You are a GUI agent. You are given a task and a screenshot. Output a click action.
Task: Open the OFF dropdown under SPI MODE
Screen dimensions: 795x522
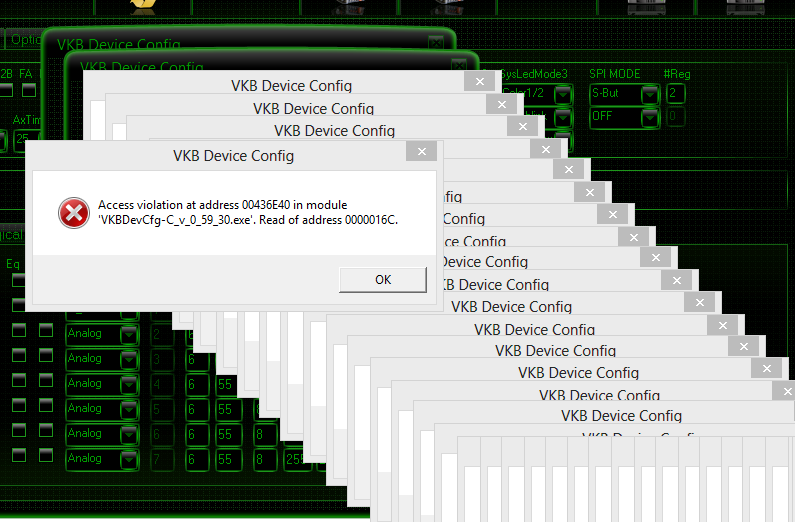tap(649, 118)
